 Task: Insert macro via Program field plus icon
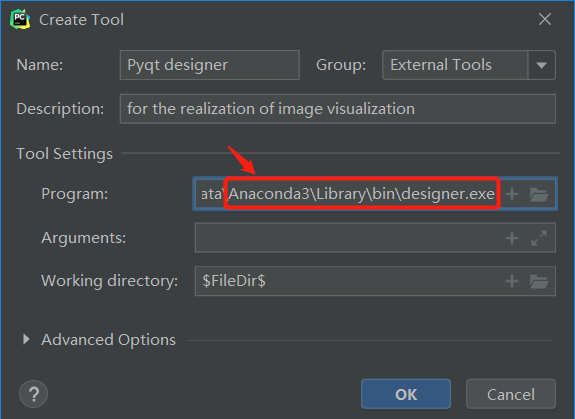(x=512, y=194)
